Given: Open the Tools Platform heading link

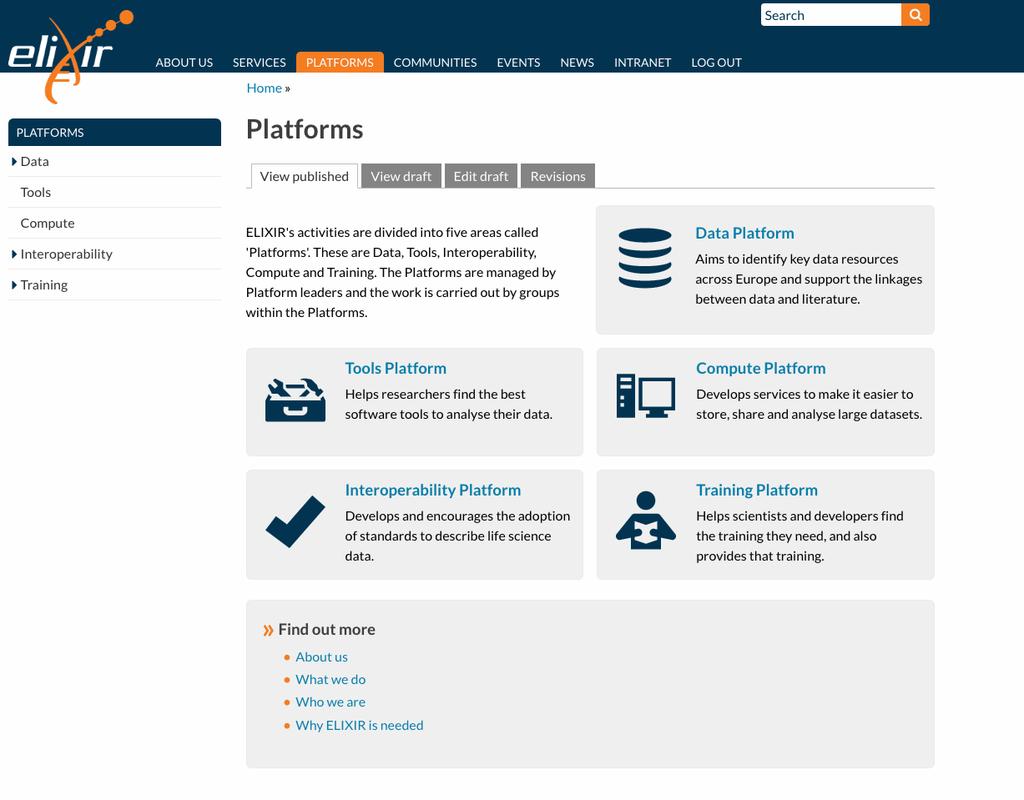Looking at the screenshot, I should (396, 368).
